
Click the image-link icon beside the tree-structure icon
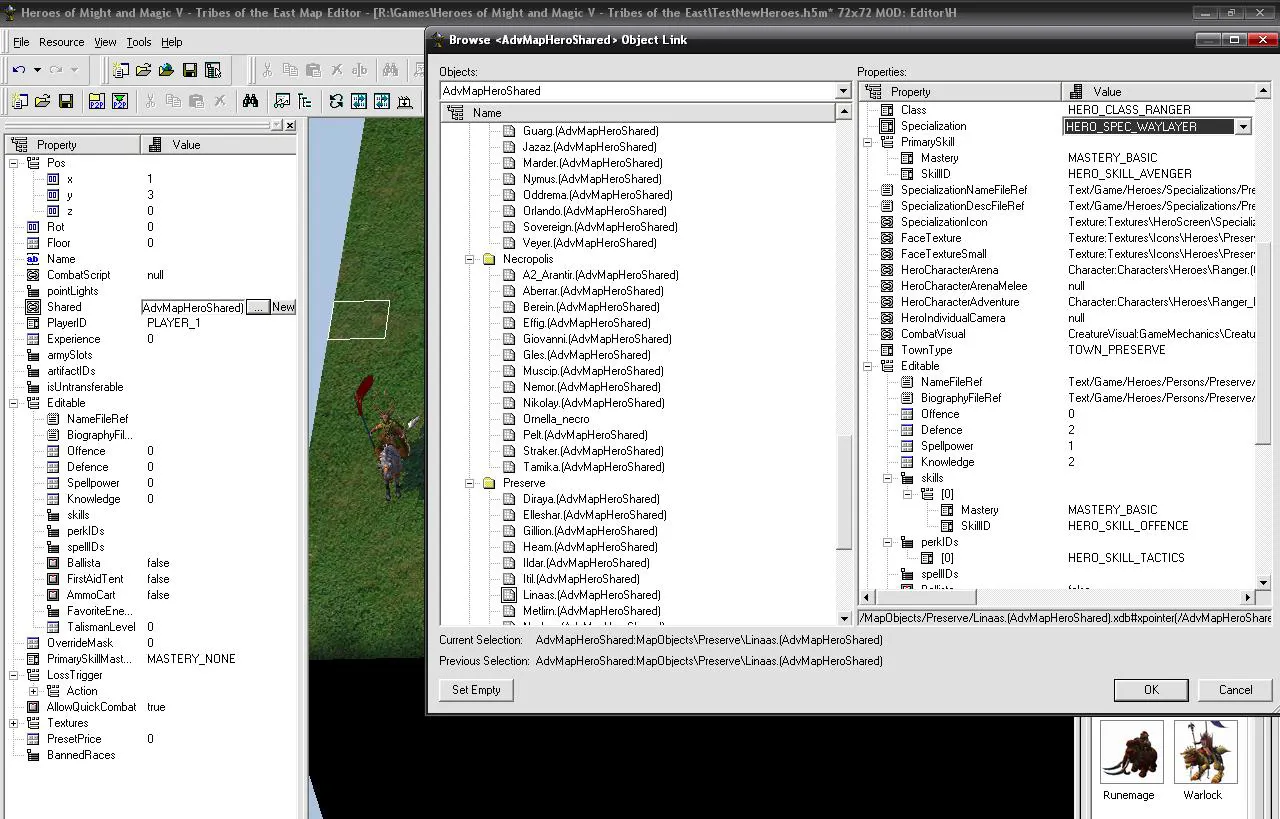282,101
